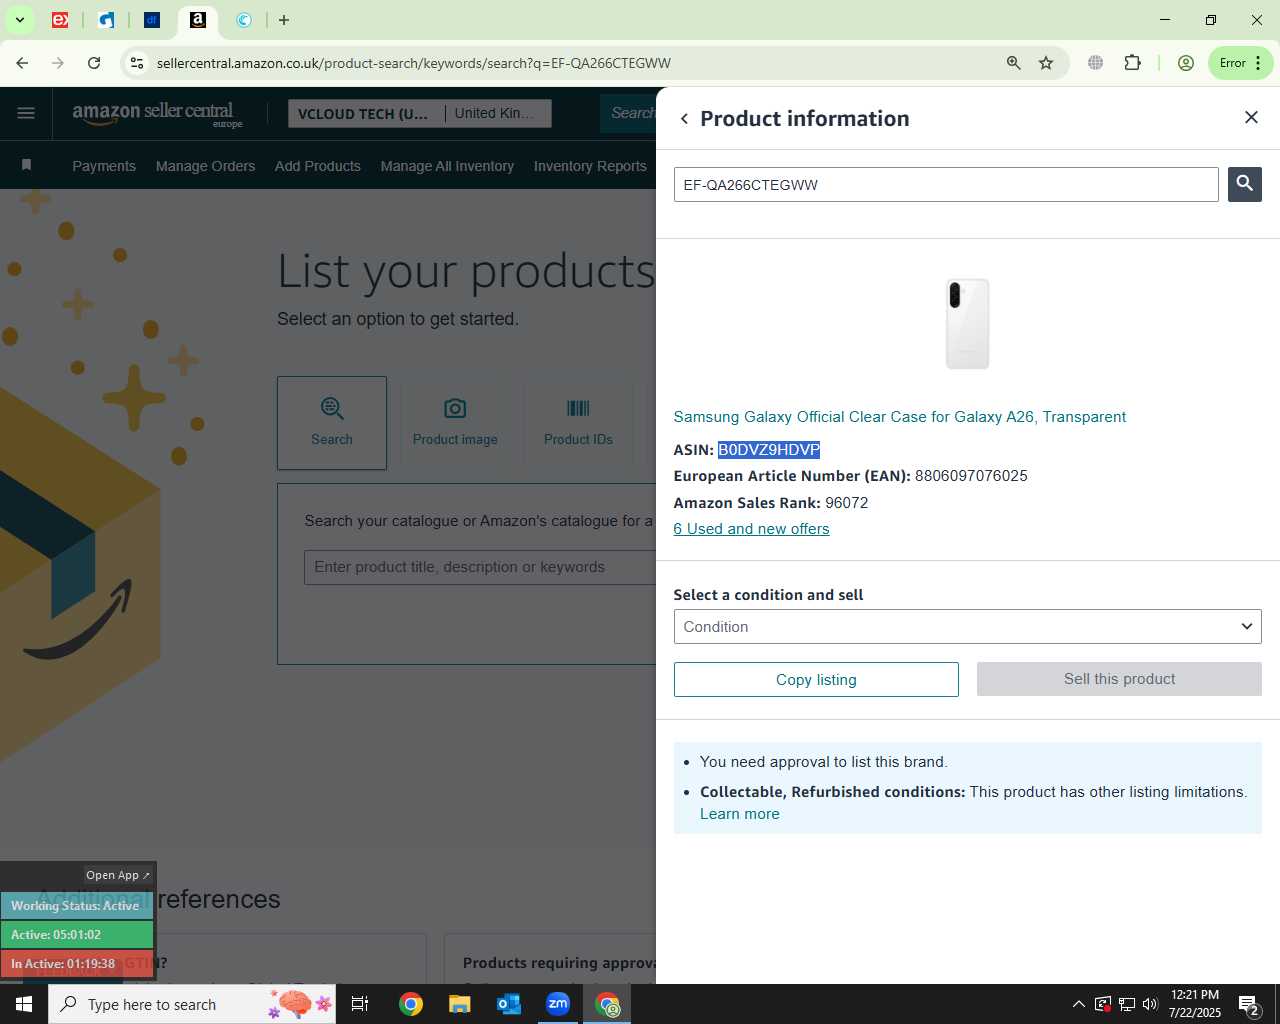Open the browser profile icon
Viewport: 1280px width, 1024px height.
pos(1186,63)
